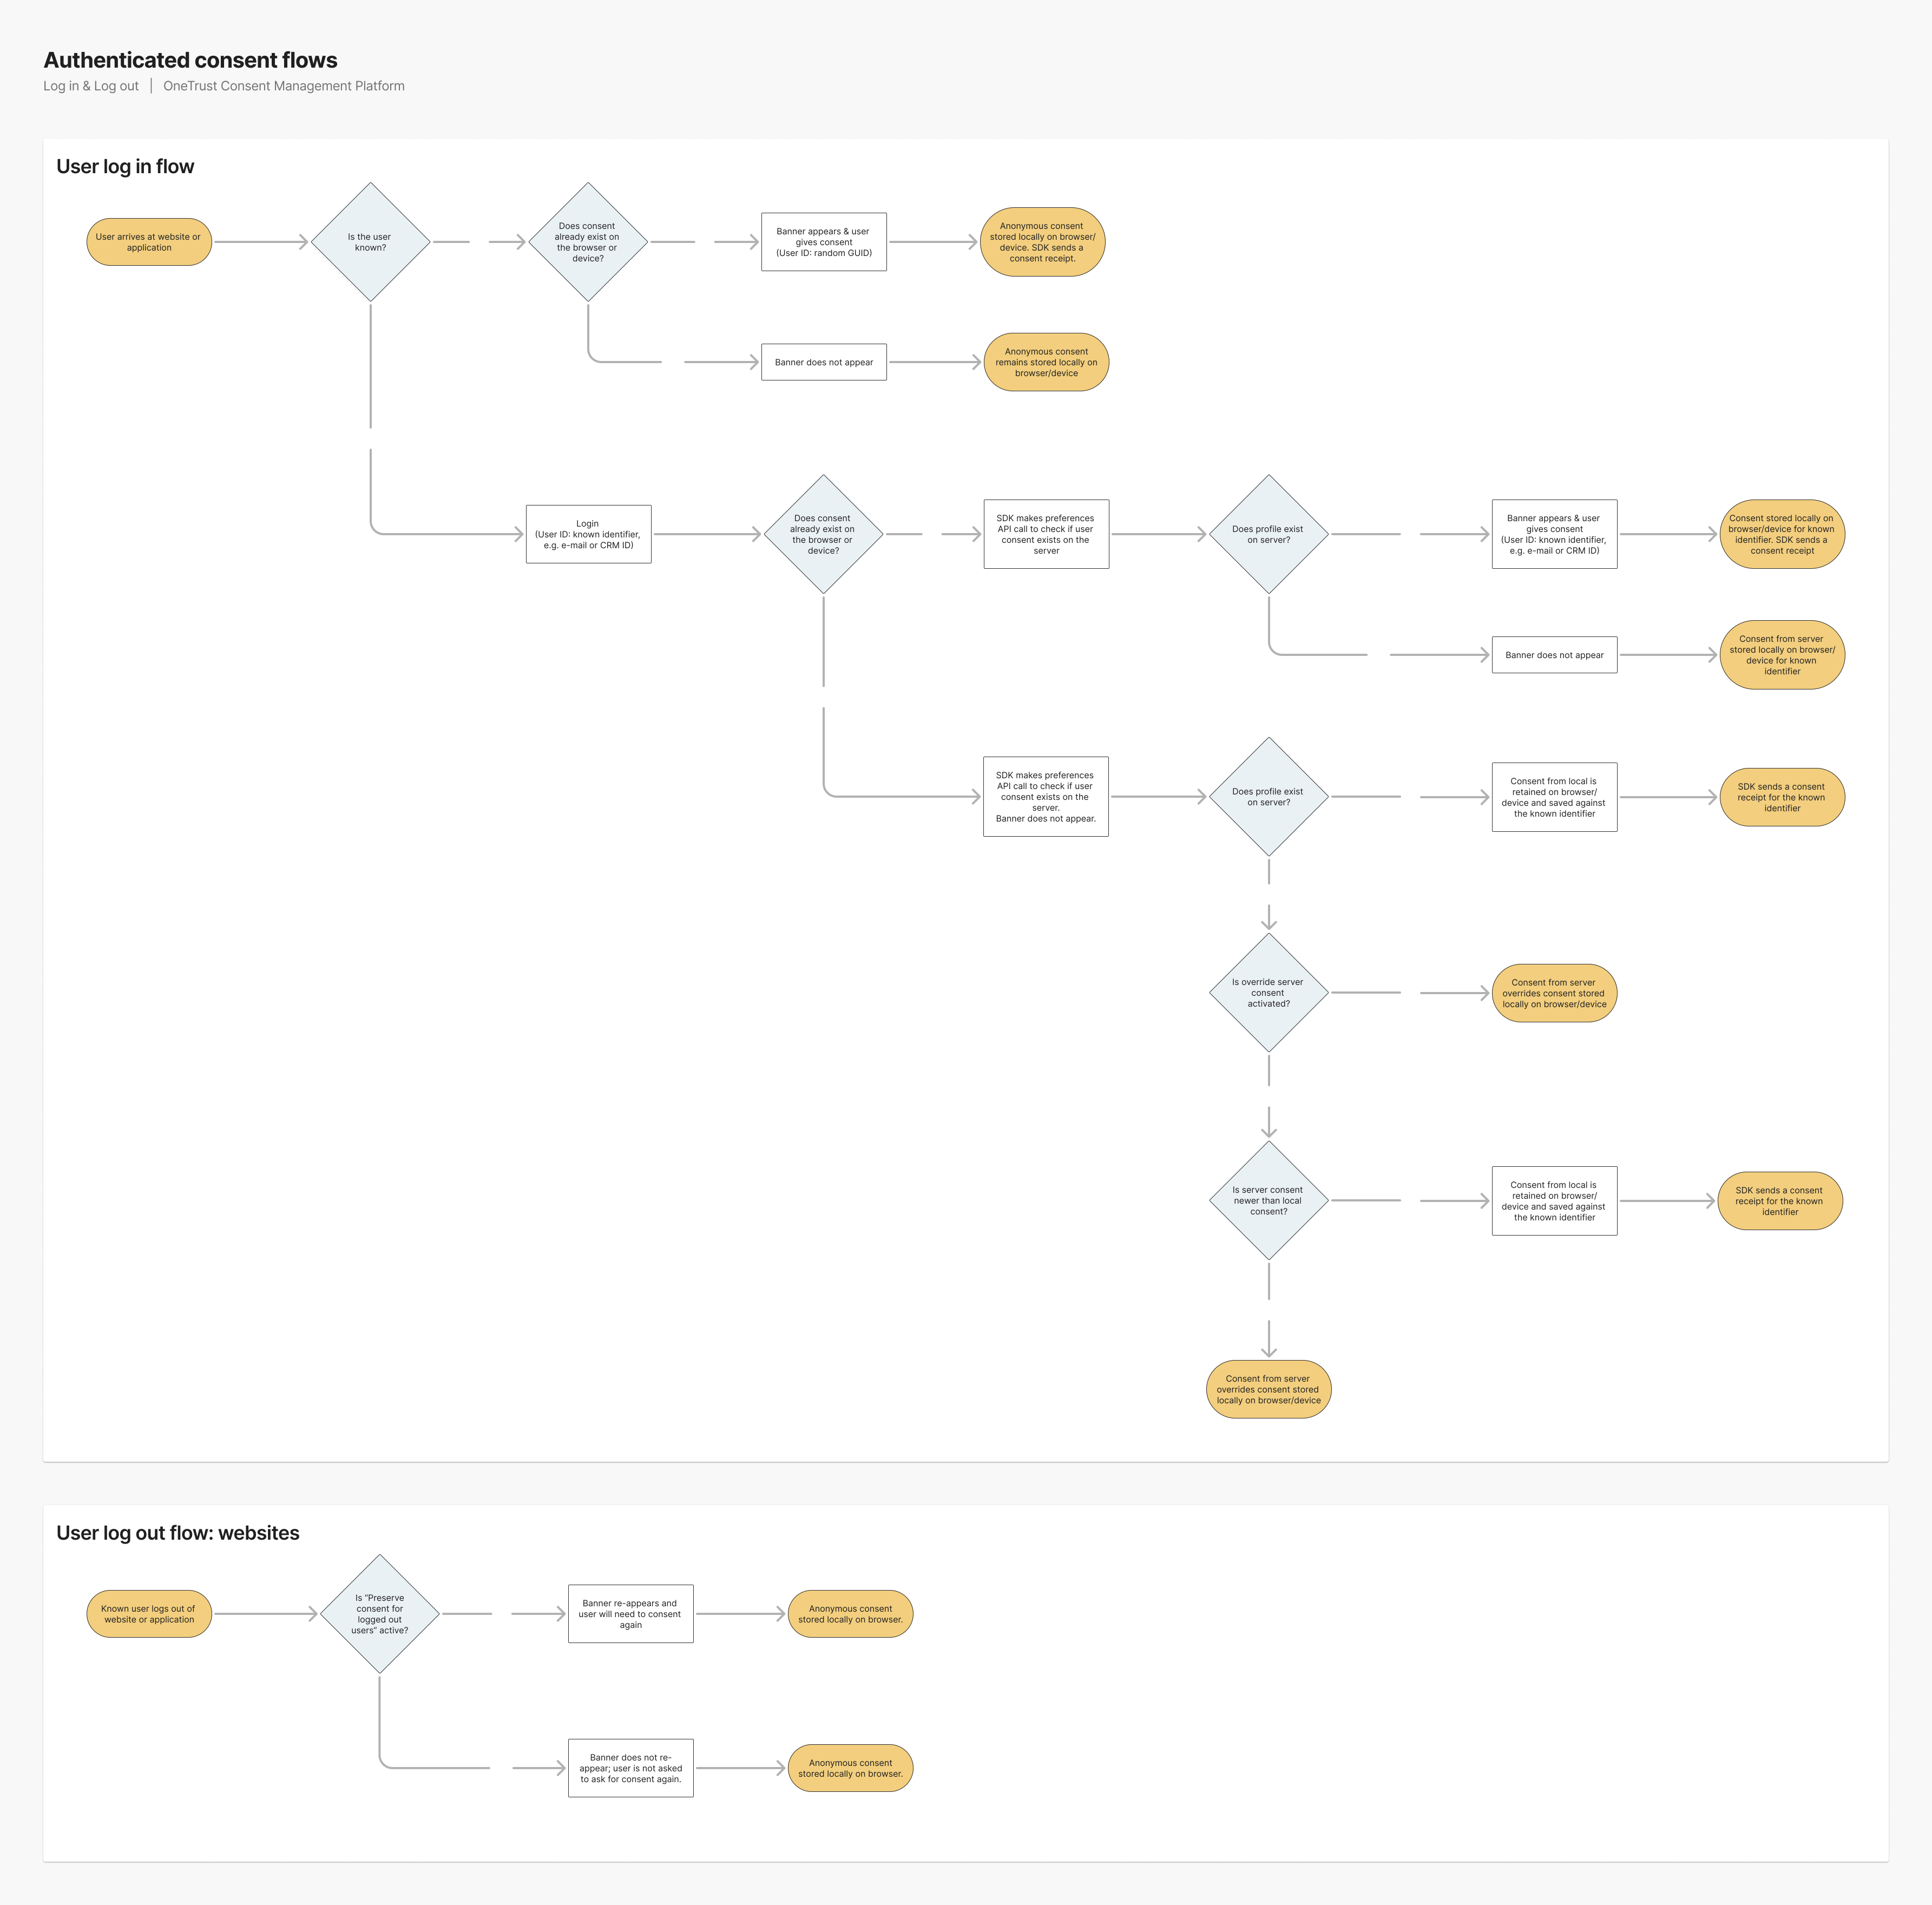Click the 'Anonymous consent remains stored locally' node

[1046, 362]
